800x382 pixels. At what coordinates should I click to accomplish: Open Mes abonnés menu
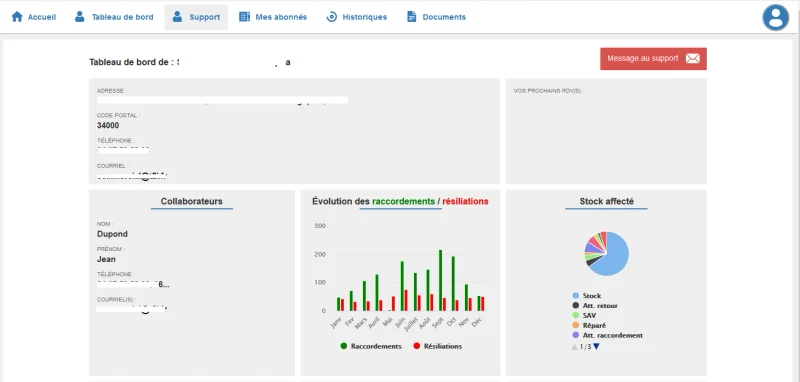(x=273, y=17)
